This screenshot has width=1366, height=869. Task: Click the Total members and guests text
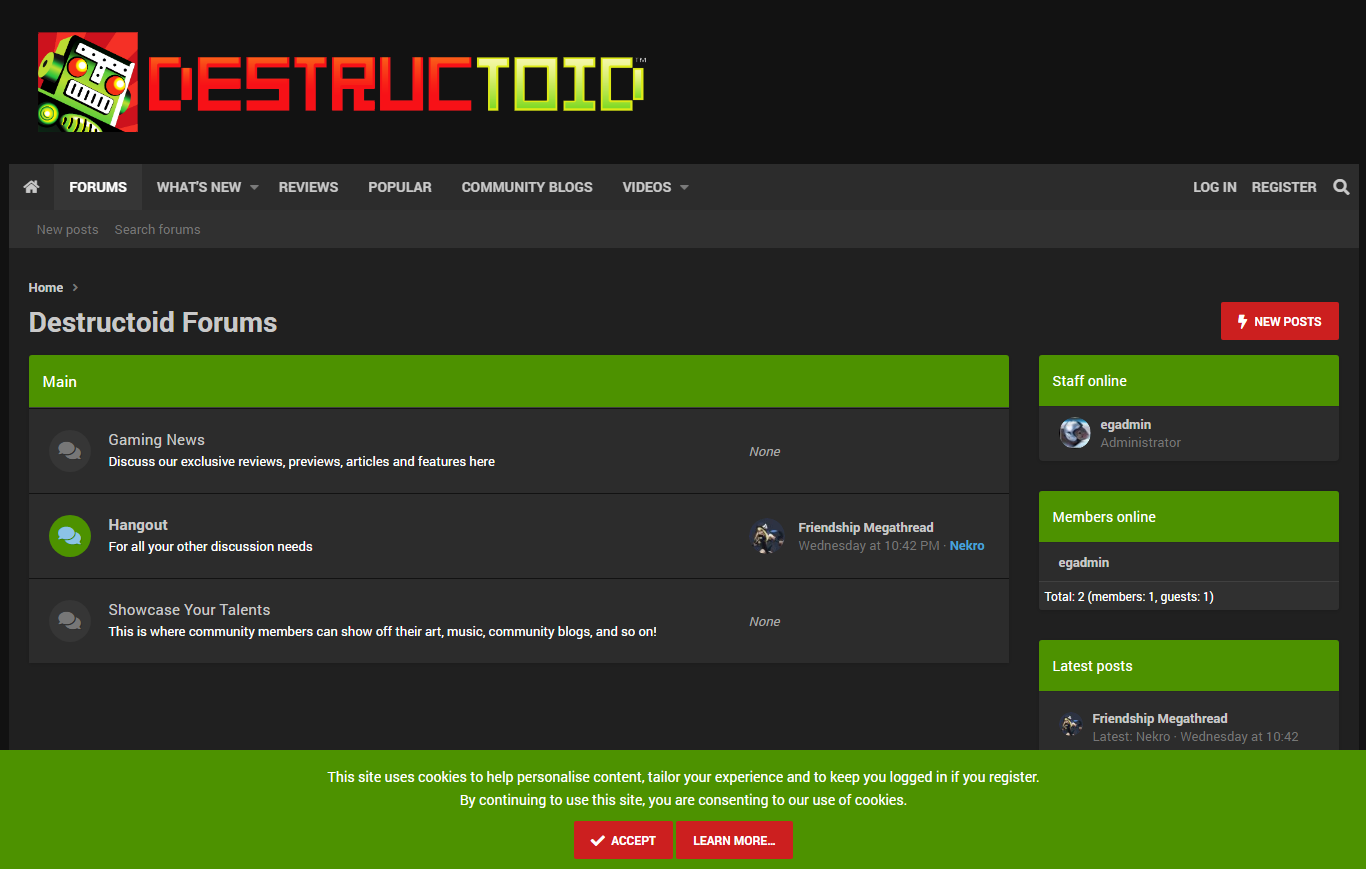point(1129,597)
